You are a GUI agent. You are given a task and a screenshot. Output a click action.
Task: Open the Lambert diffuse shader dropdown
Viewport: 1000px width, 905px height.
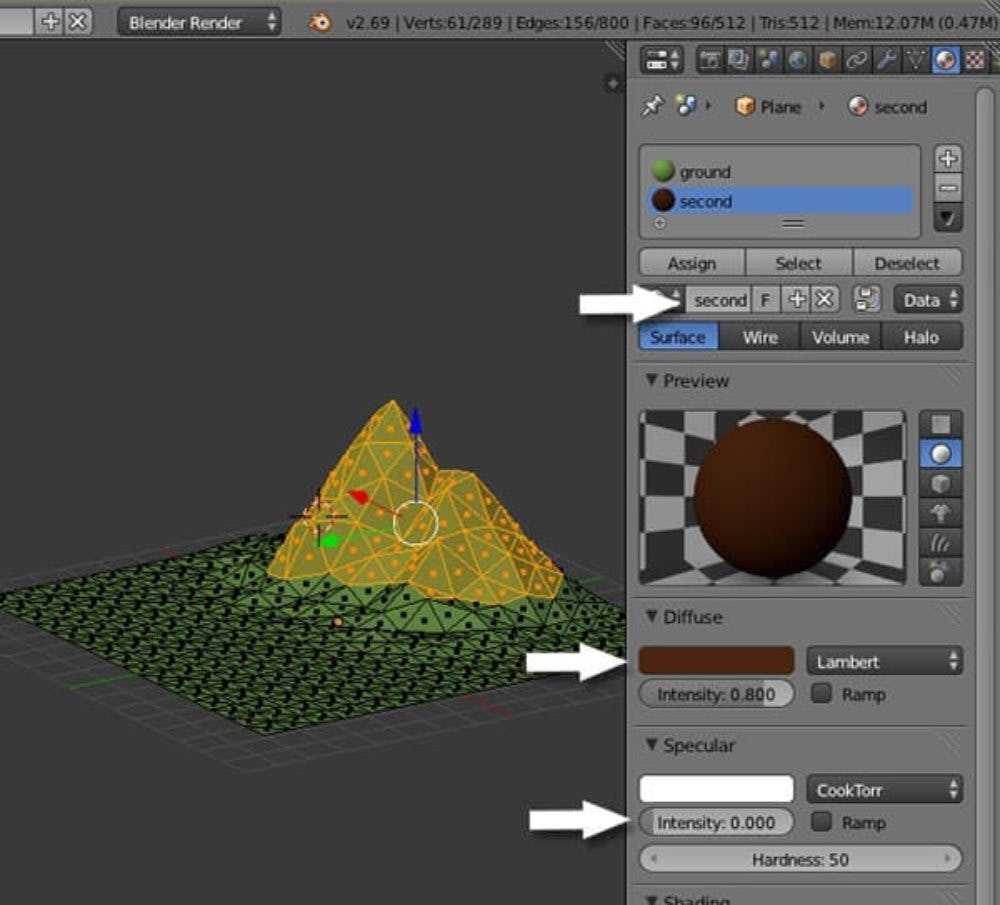point(884,661)
